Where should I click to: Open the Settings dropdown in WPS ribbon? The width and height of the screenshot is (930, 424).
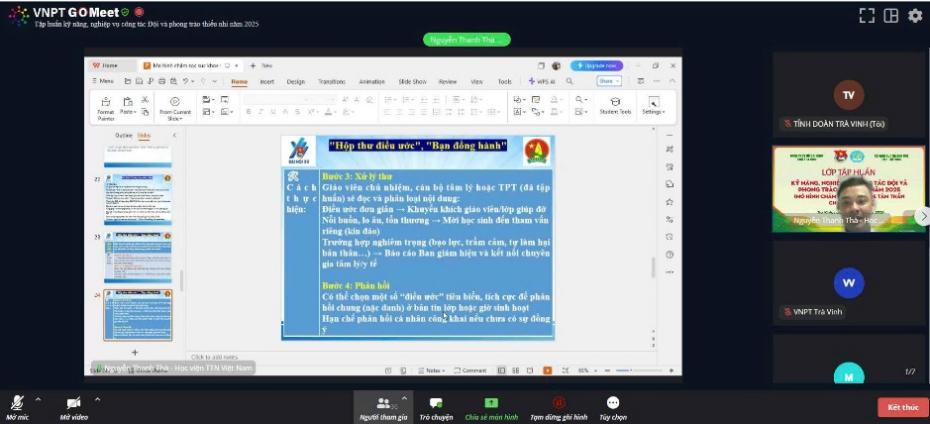[653, 106]
